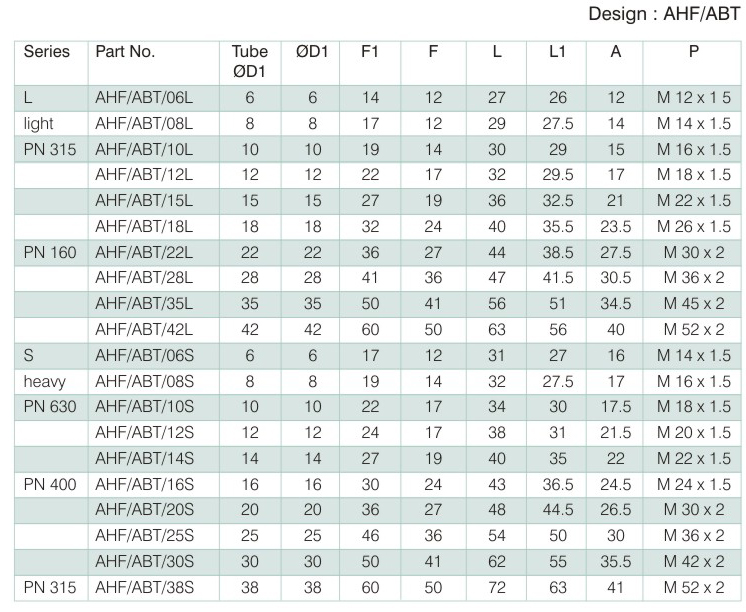The height and width of the screenshot is (612, 746).
Task: Select part number AHF/ABT/14S
Action: 144,458
